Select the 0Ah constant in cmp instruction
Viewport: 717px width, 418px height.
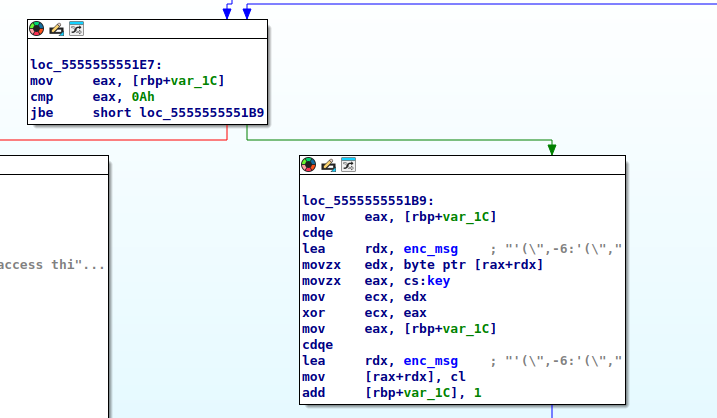[143, 97]
